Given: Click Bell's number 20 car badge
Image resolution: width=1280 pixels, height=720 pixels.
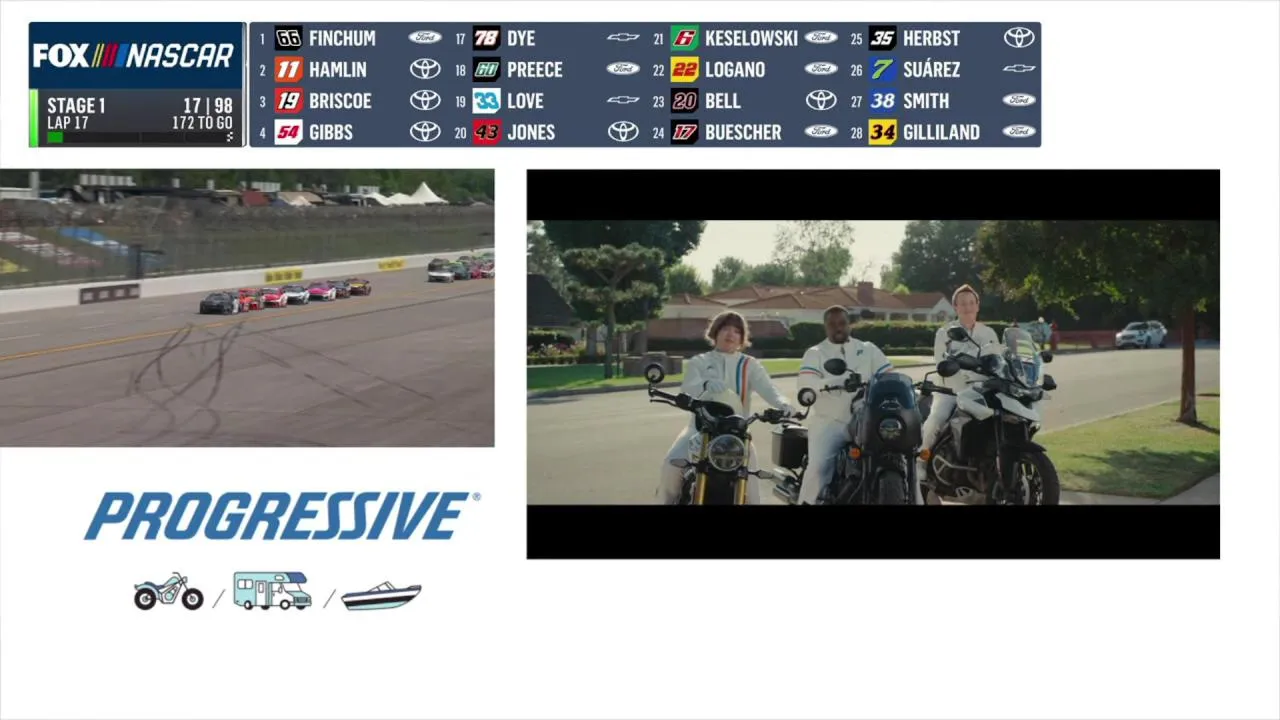Looking at the screenshot, I should coord(684,100).
